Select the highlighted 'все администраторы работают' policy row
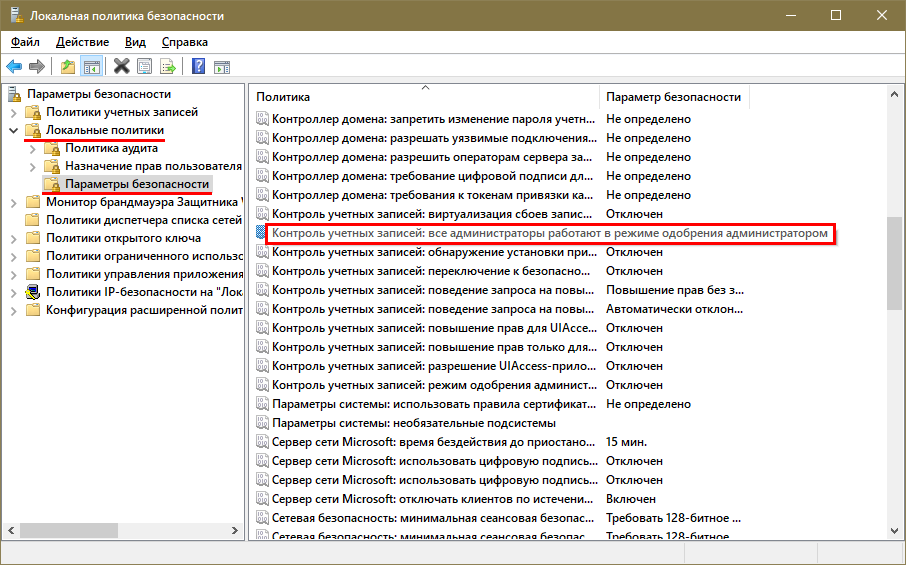 (550, 233)
